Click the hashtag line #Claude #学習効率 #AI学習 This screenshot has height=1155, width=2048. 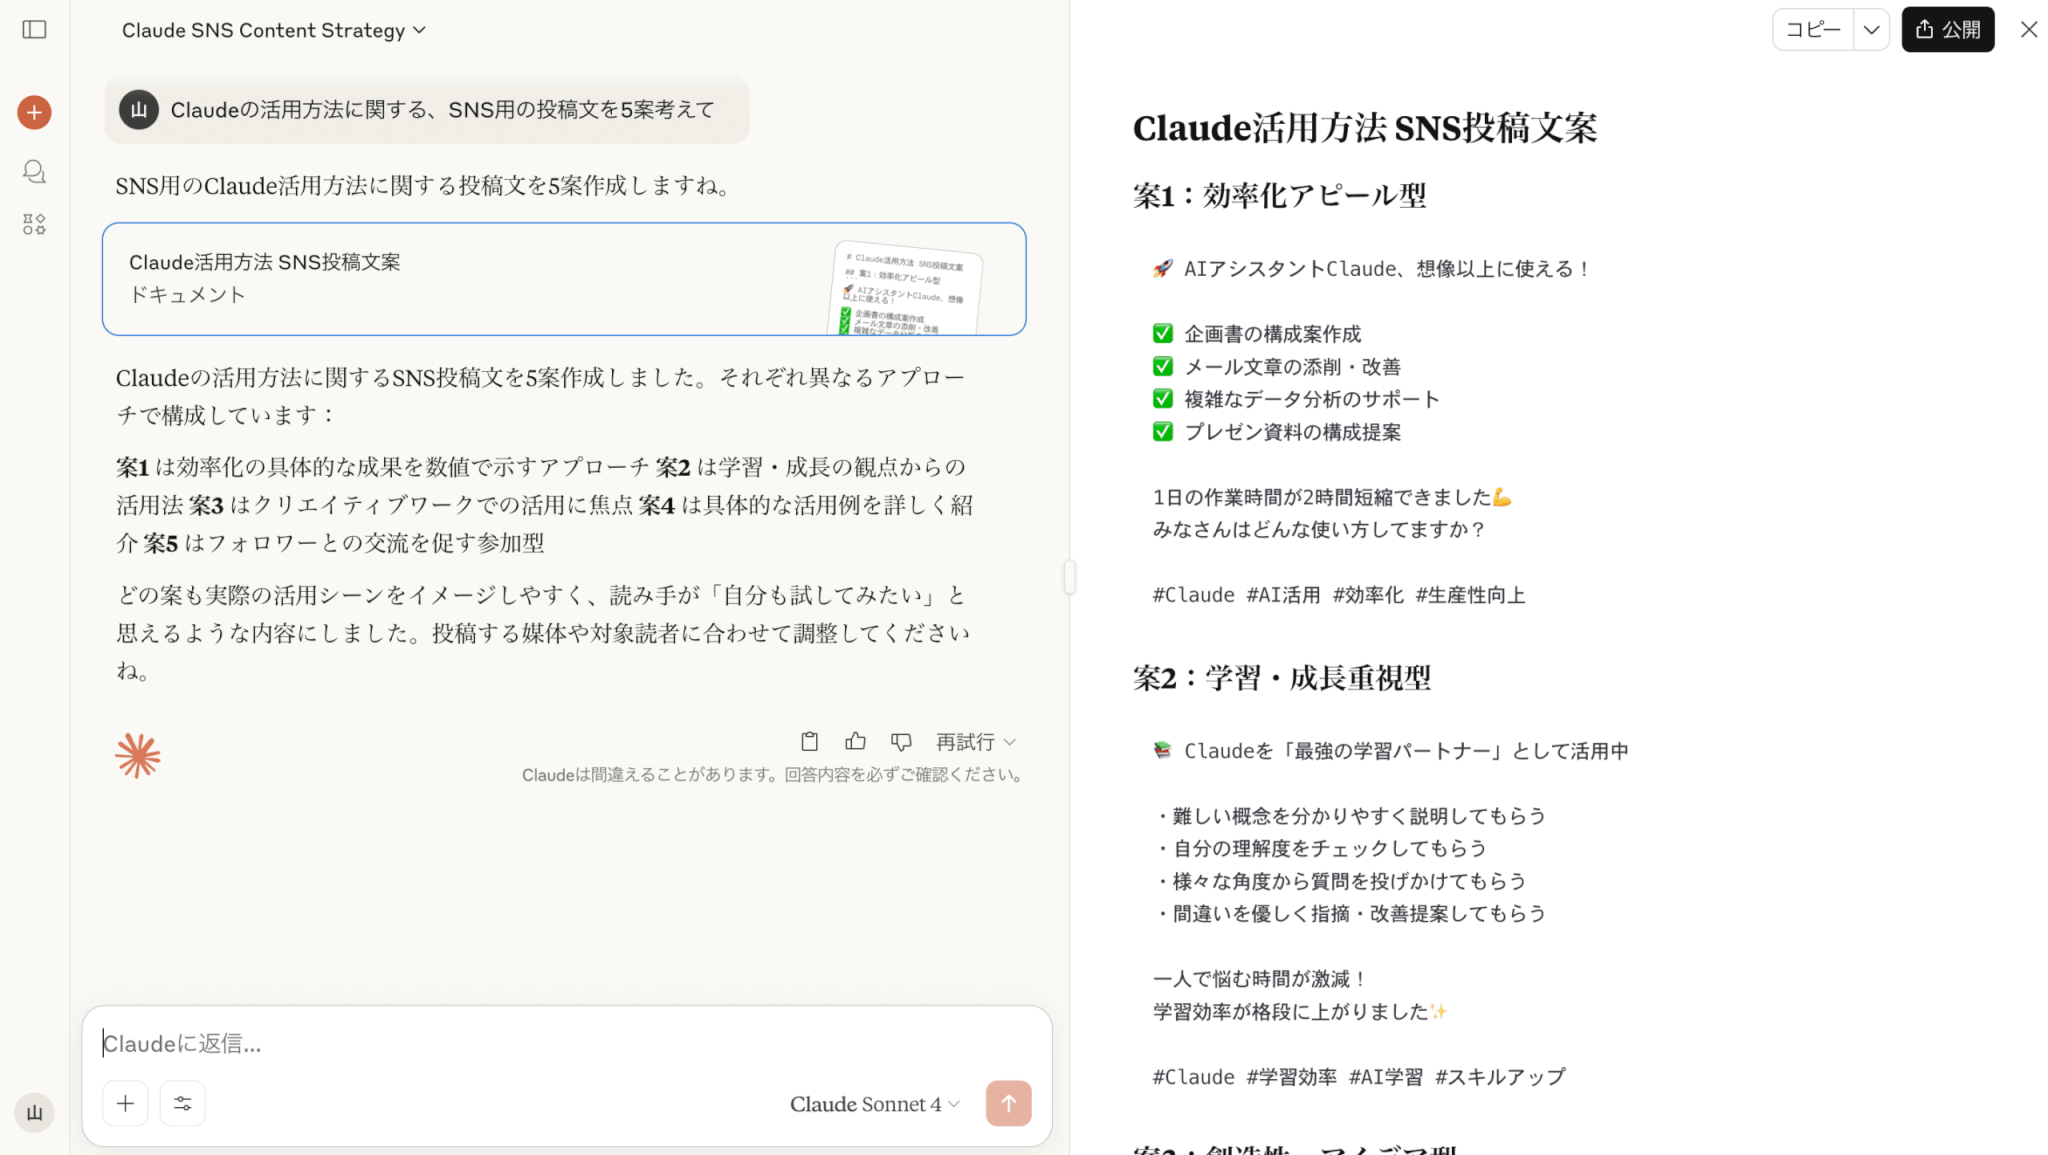[x=1359, y=1077]
